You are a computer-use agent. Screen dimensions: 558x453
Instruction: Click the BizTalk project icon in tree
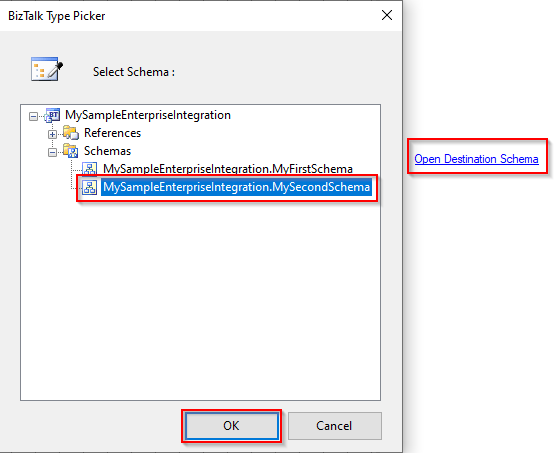click(x=52, y=115)
